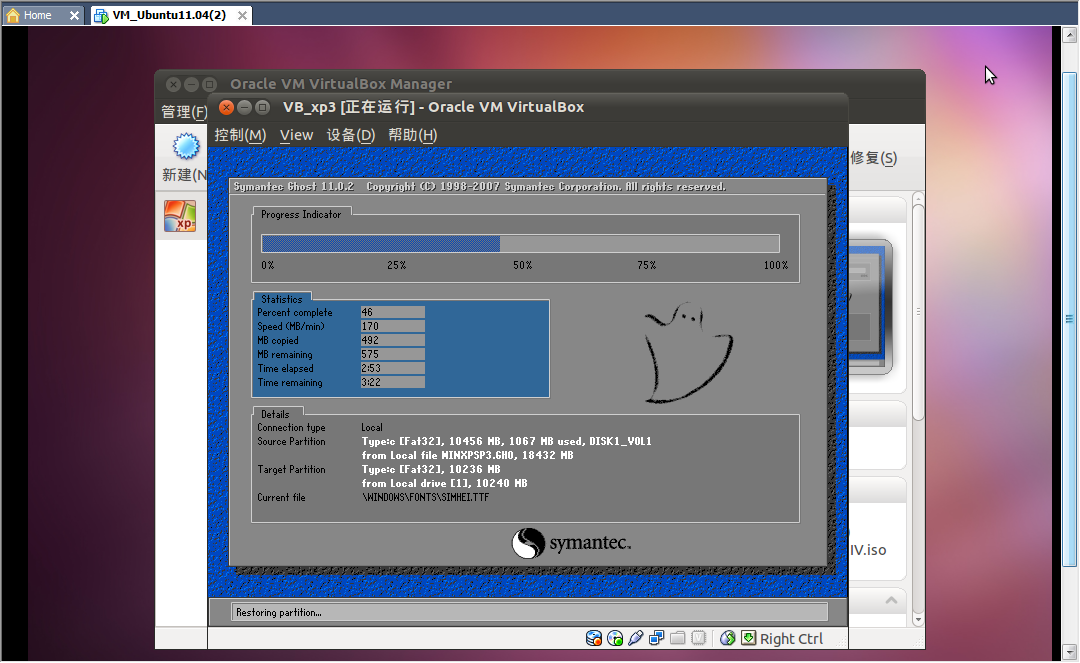
Task: Collapse the section chevron in Manager details
Action: [891, 600]
